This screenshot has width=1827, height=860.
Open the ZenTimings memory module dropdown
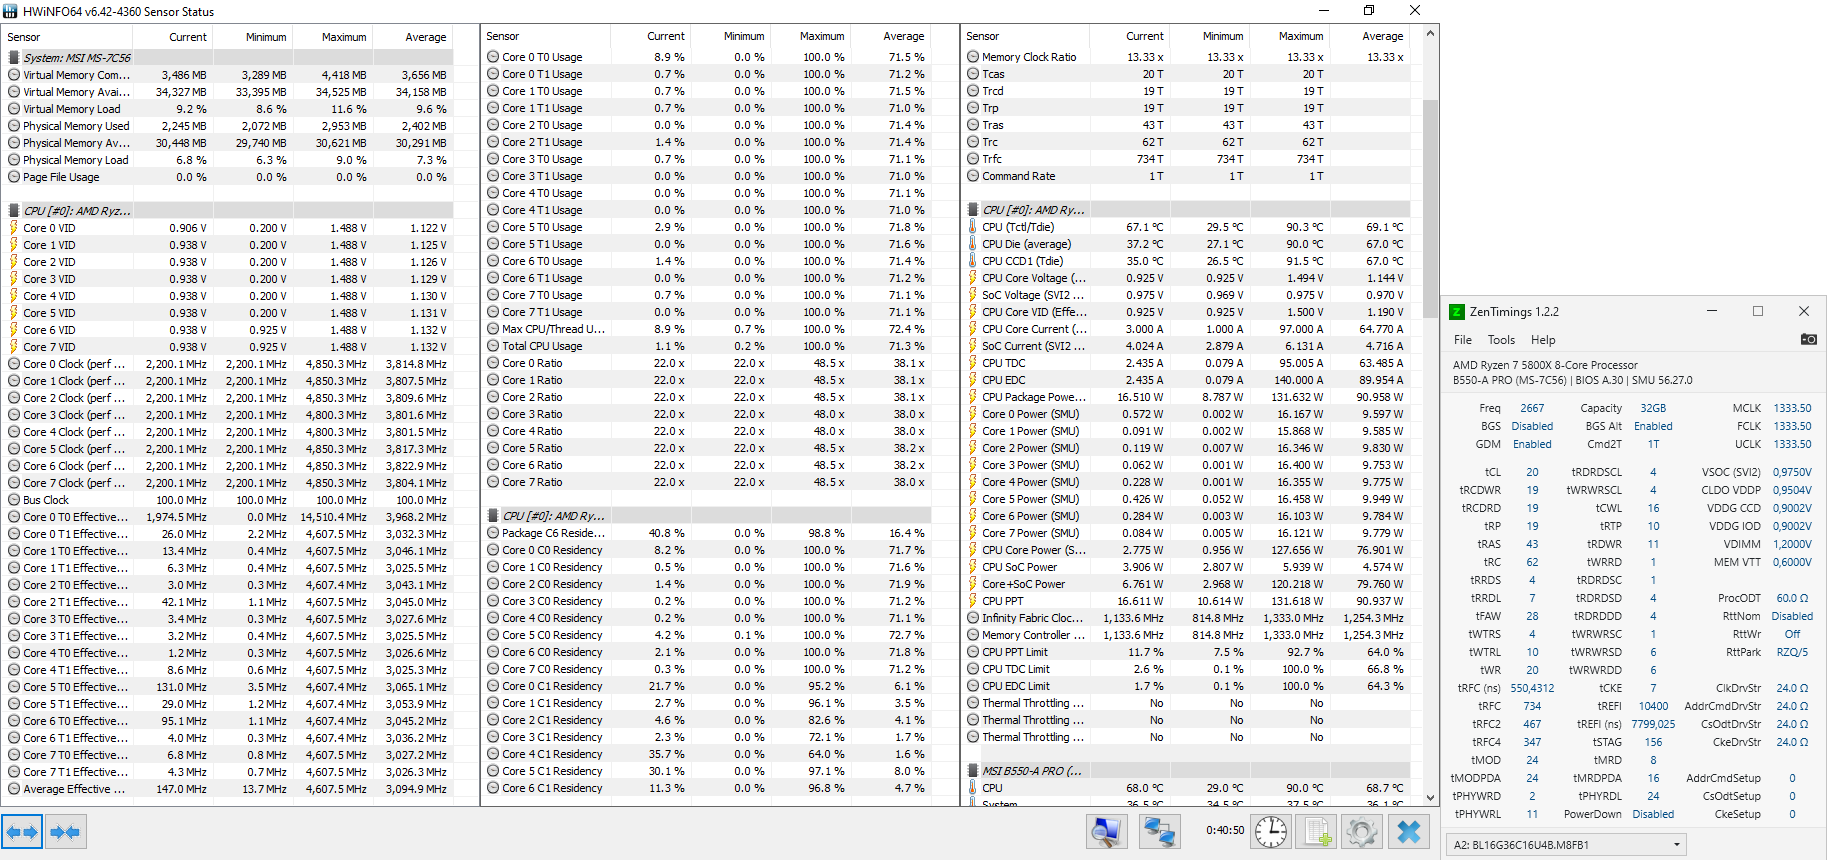pyautogui.click(x=1566, y=845)
